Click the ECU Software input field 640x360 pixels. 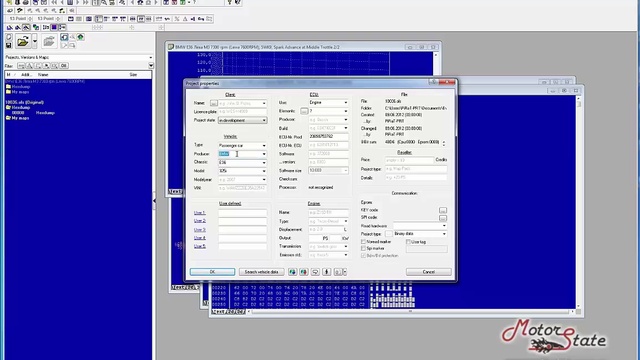click(x=329, y=154)
